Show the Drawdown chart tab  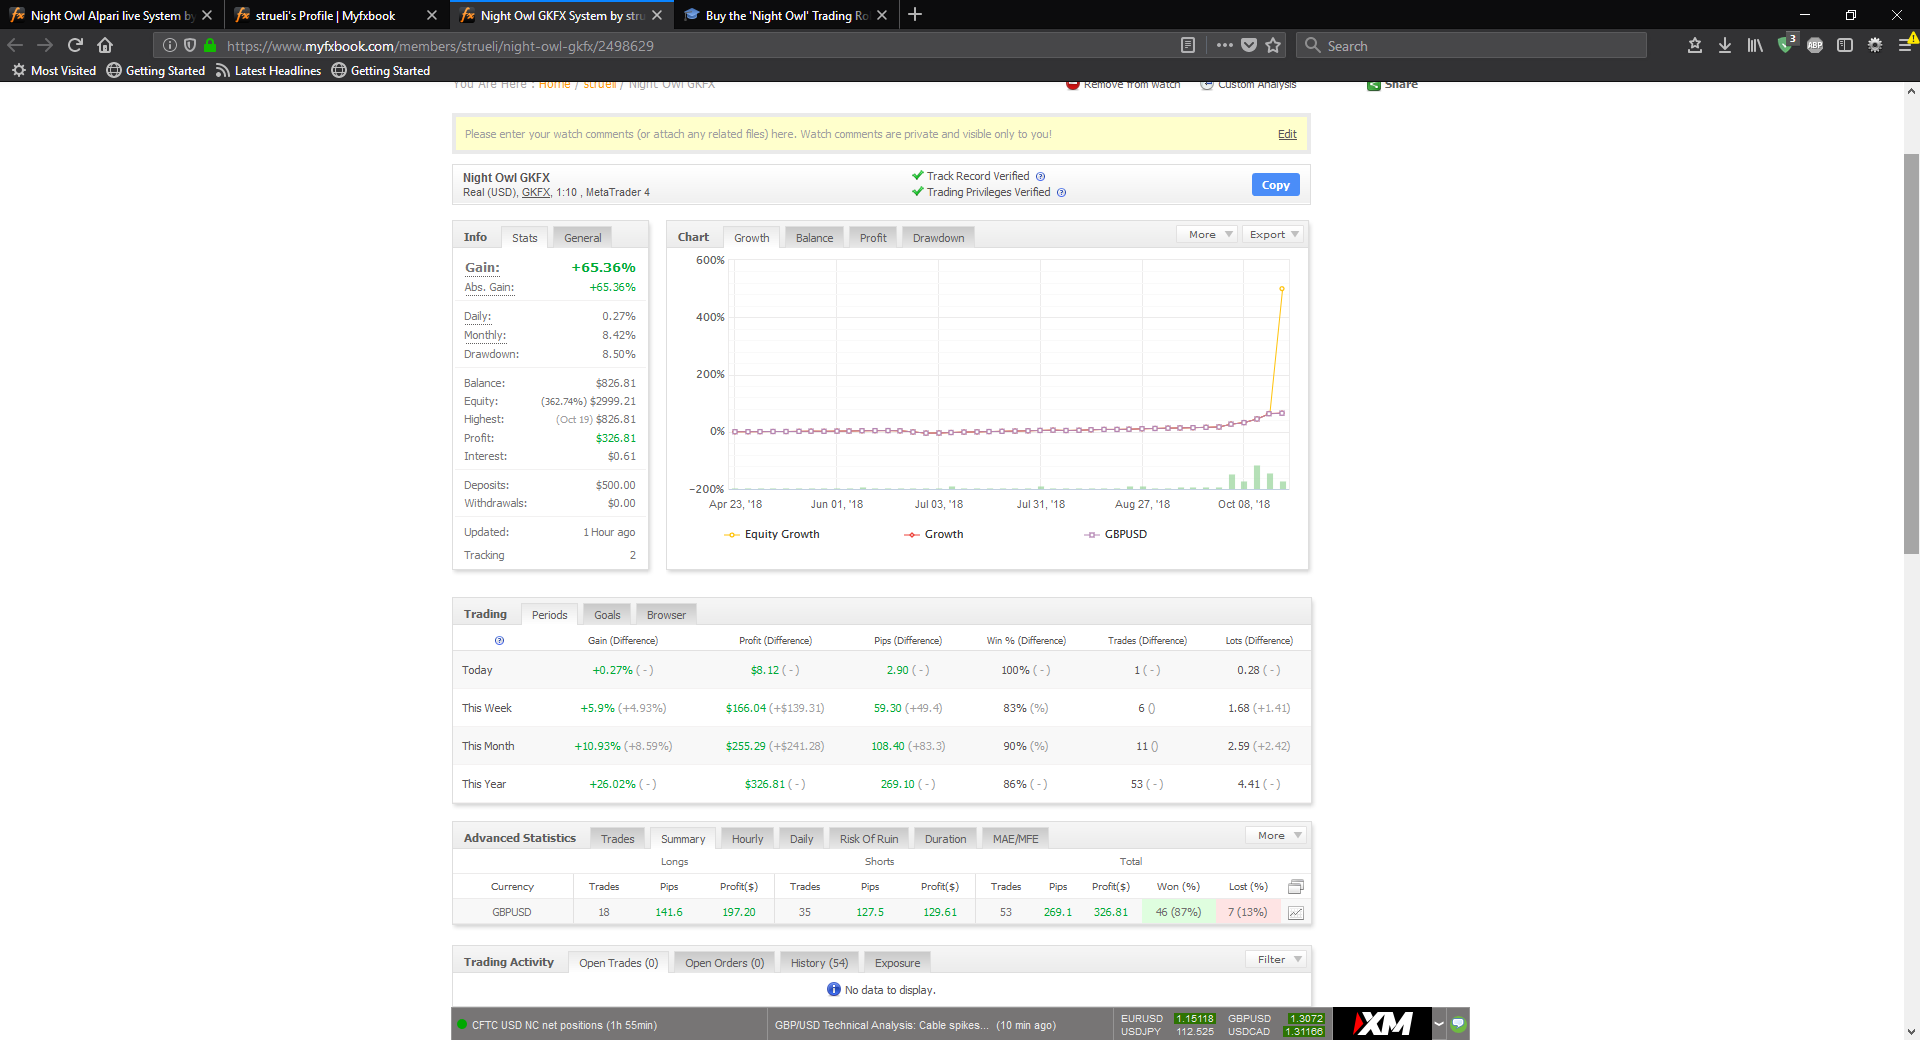click(x=938, y=238)
